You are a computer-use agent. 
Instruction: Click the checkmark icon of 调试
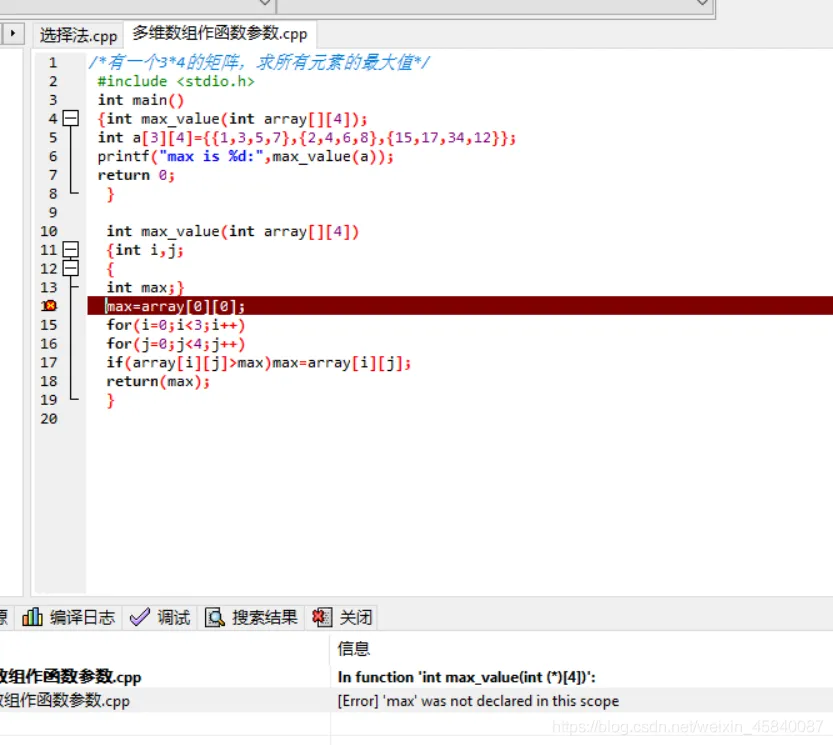(x=140, y=617)
